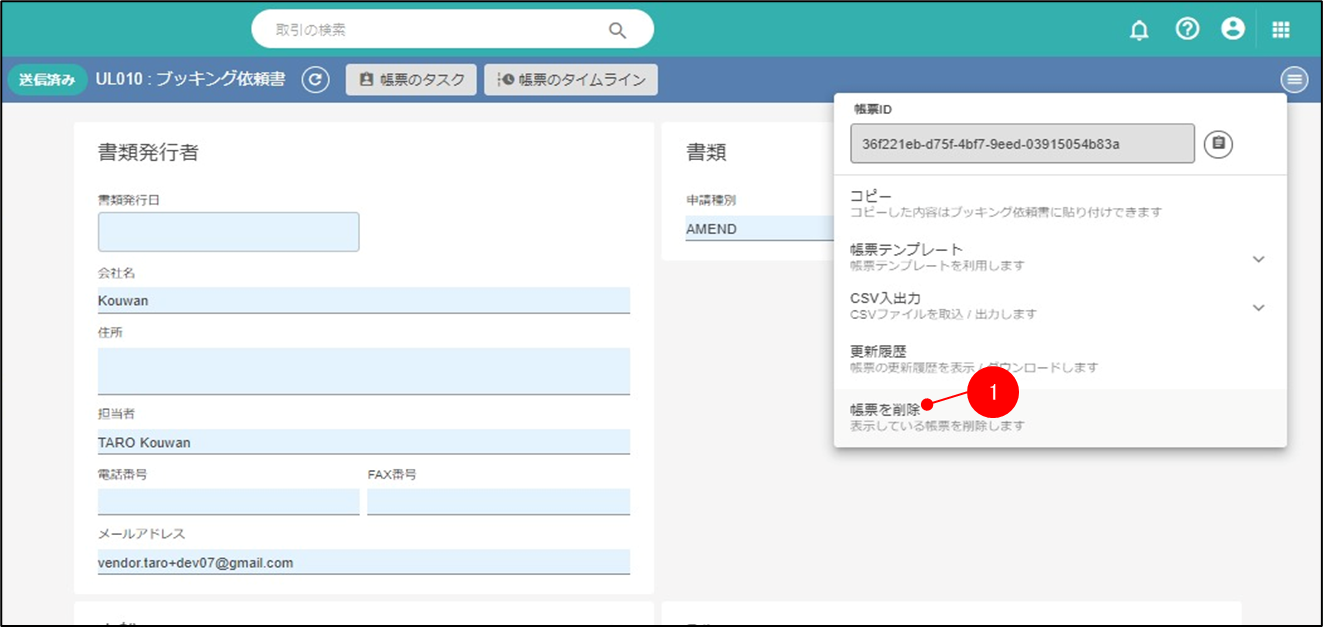Click the search magnifier icon
The width and height of the screenshot is (1323, 627).
coord(617,30)
